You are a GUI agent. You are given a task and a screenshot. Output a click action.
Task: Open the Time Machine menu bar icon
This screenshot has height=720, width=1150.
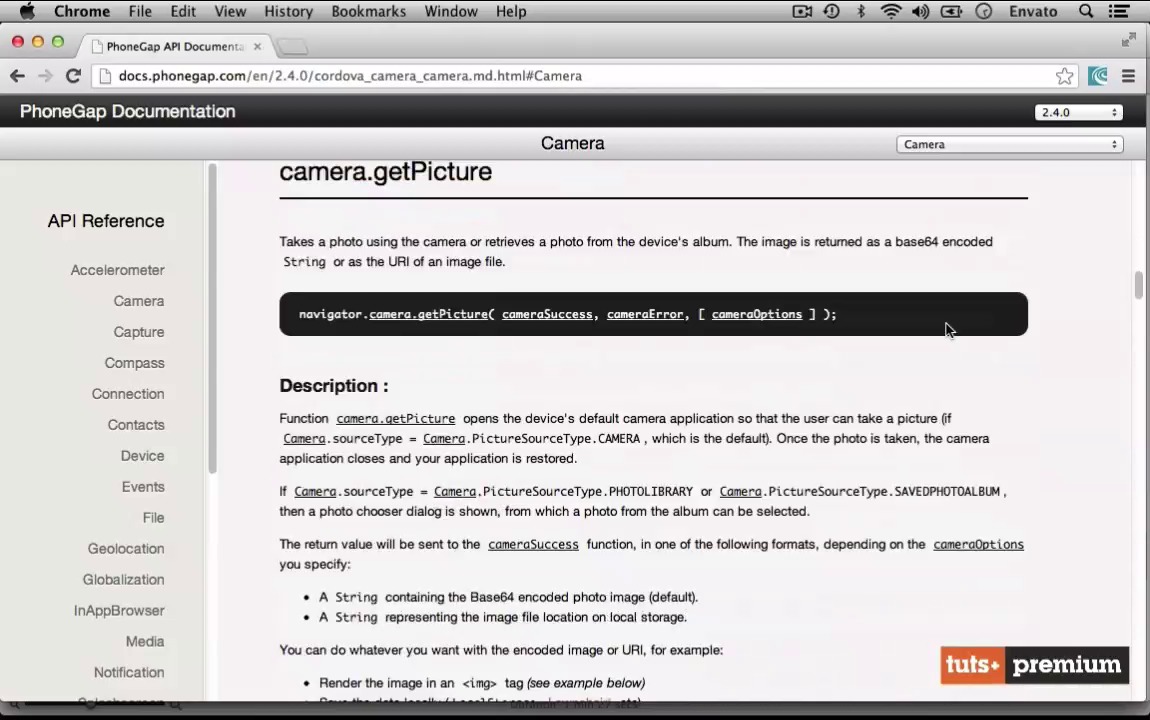[x=832, y=11]
